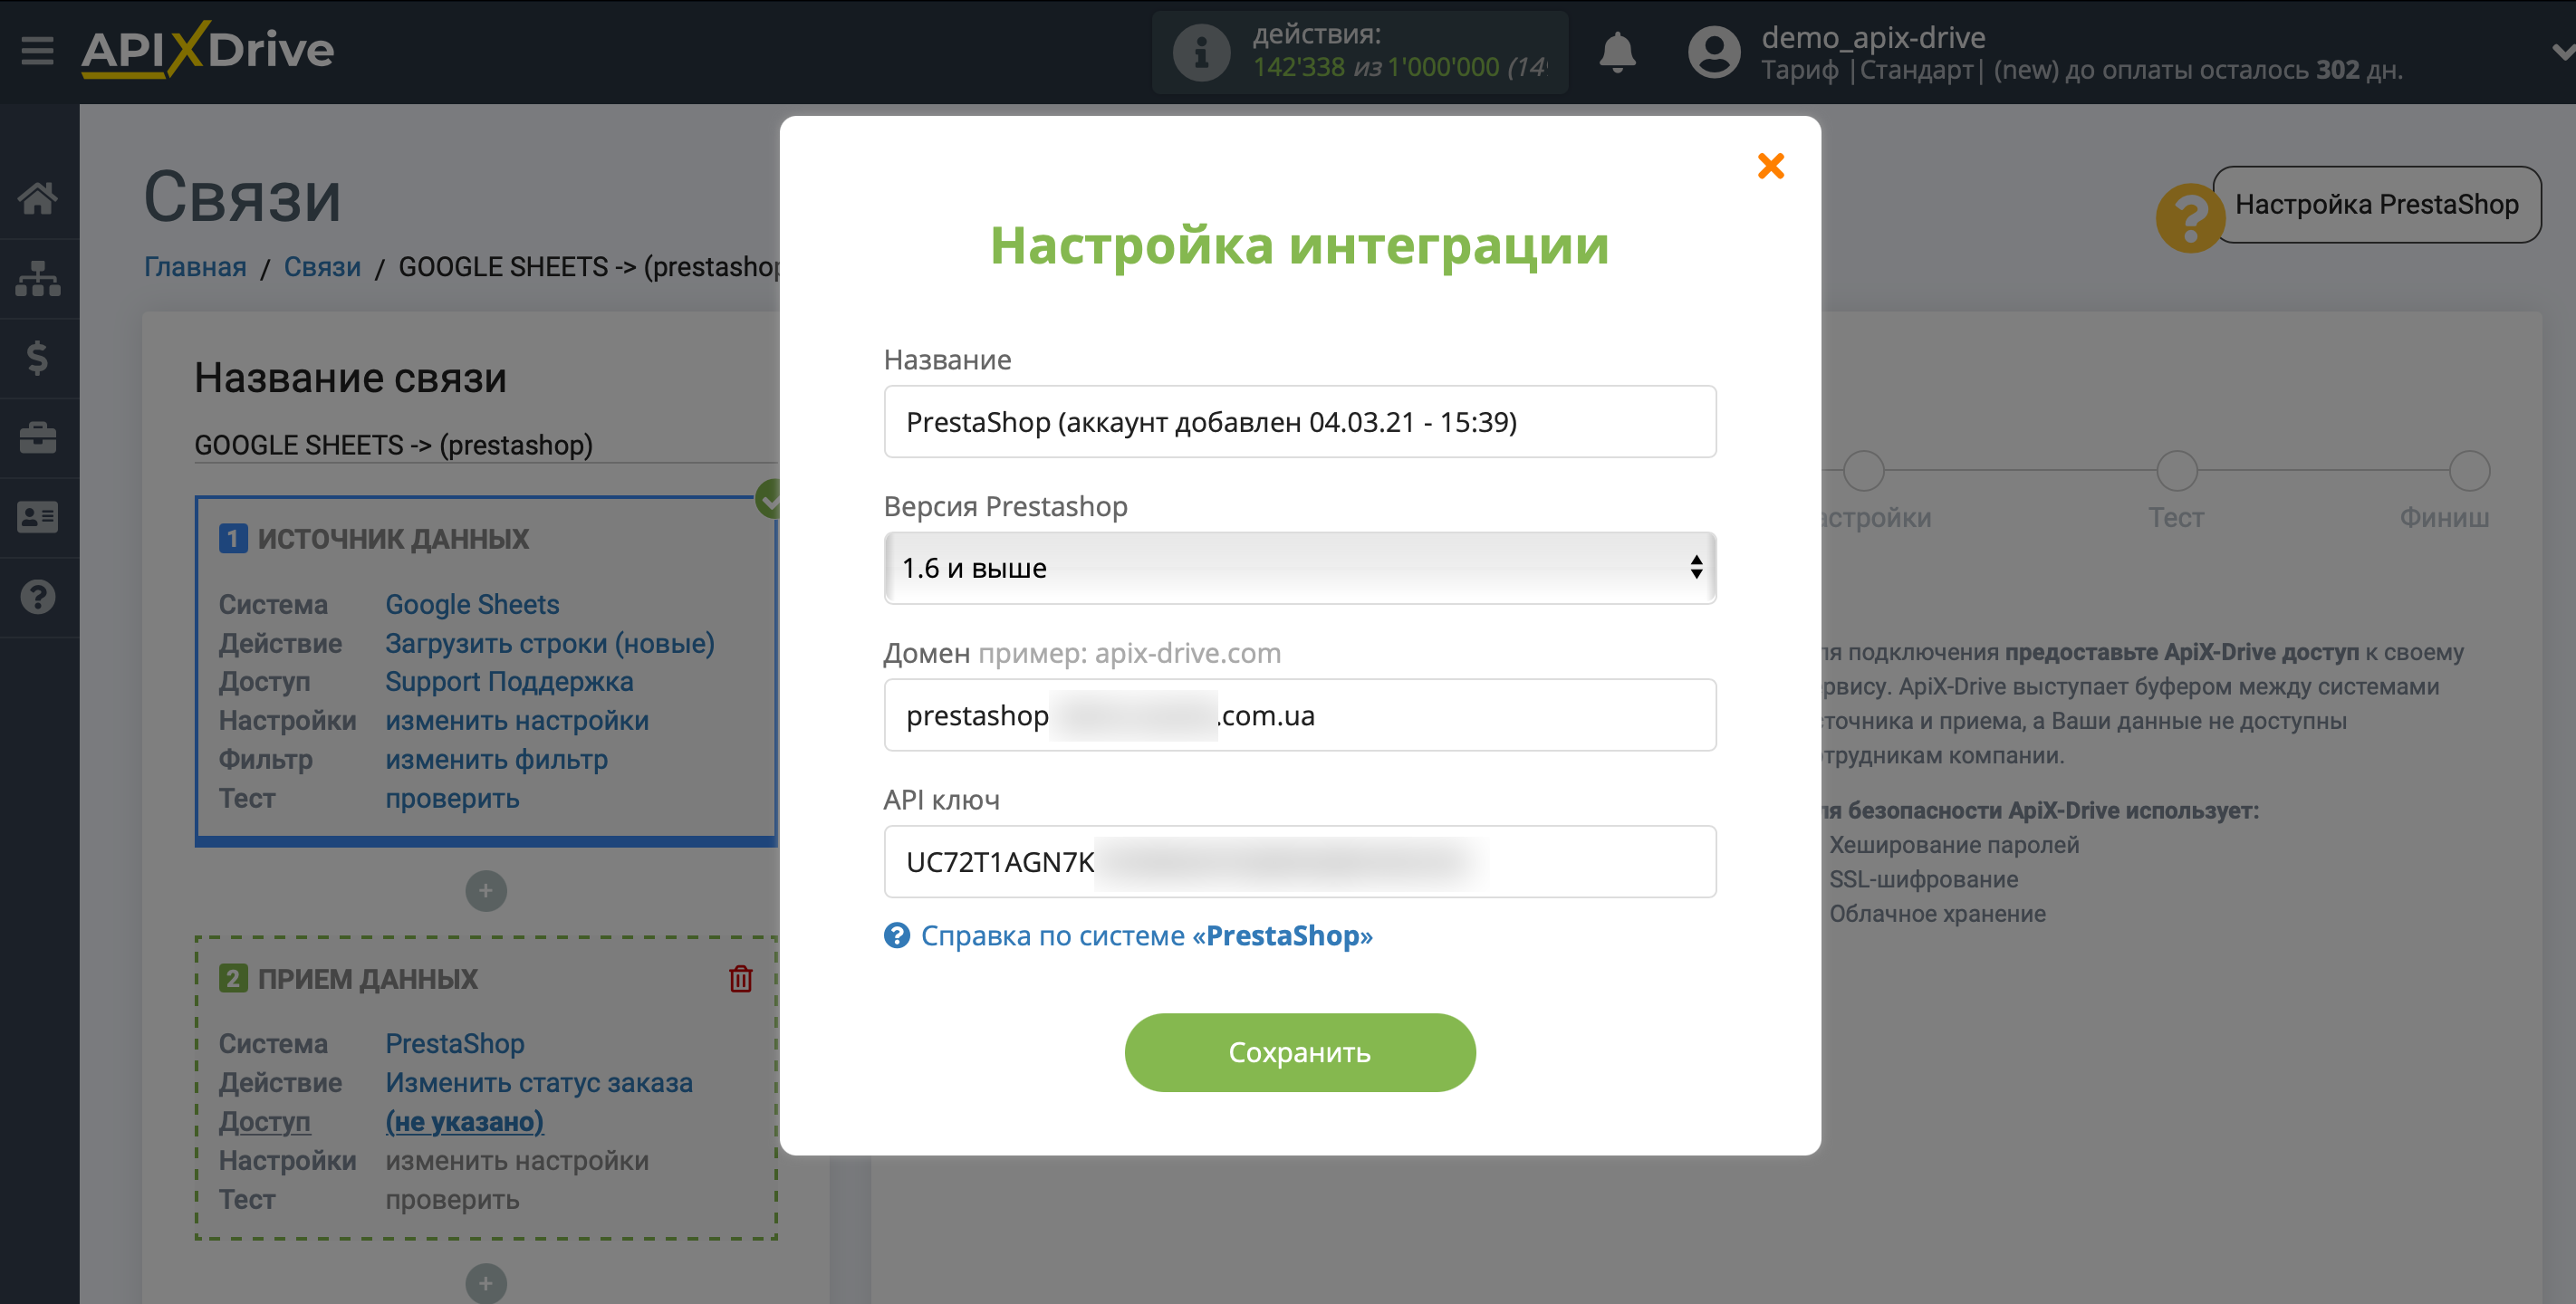This screenshot has width=2576, height=1304.
Task: Go to Home via sidebar house icon
Action: click(x=38, y=198)
